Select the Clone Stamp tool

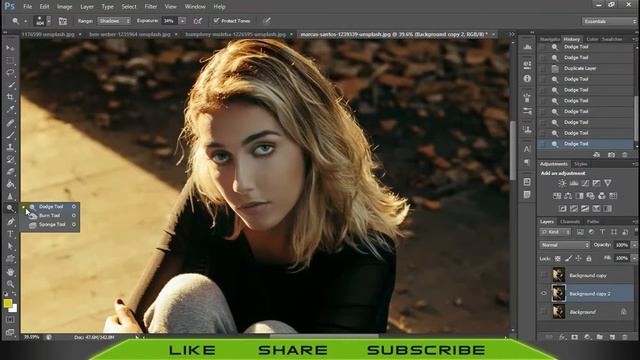[10, 147]
